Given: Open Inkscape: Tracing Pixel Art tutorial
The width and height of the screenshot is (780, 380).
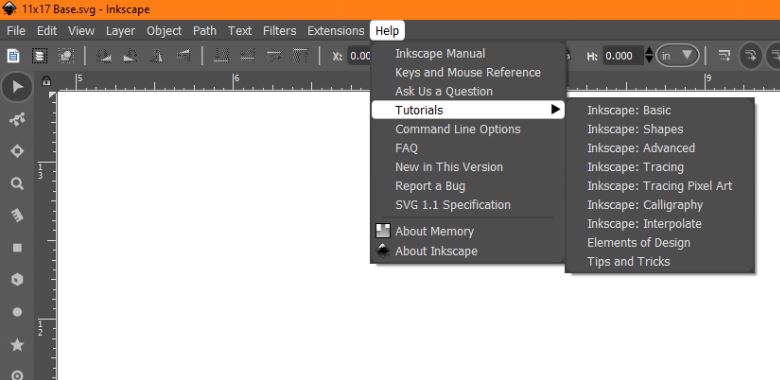Looking at the screenshot, I should (x=660, y=186).
